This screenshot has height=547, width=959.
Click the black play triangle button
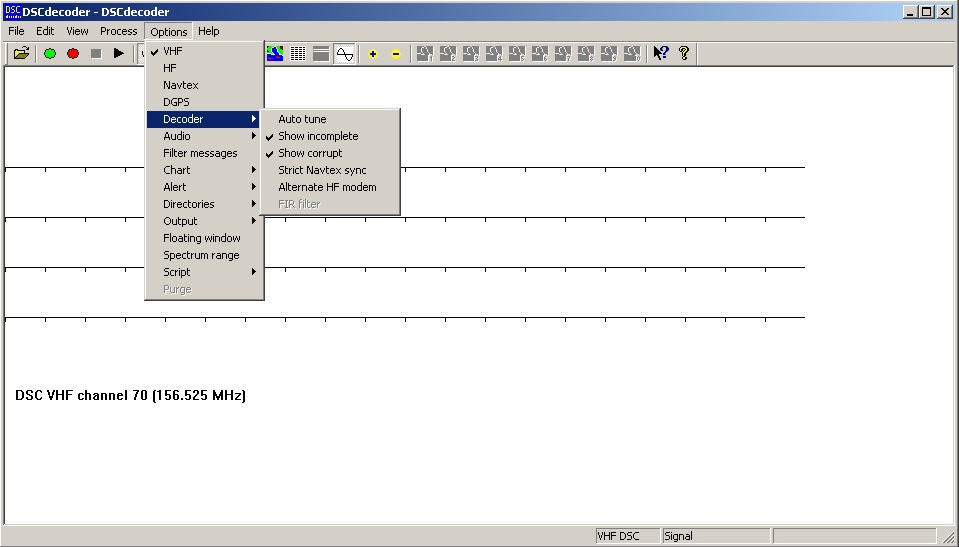[x=119, y=54]
